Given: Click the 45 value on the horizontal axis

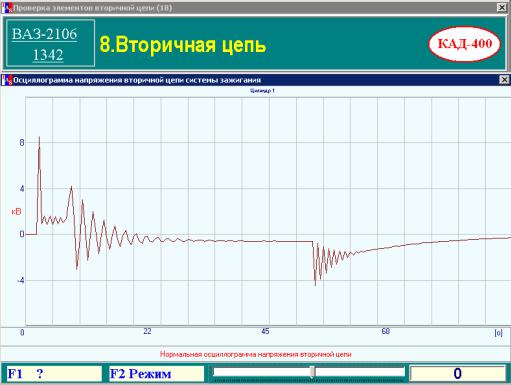Looking at the screenshot, I should point(265,331).
